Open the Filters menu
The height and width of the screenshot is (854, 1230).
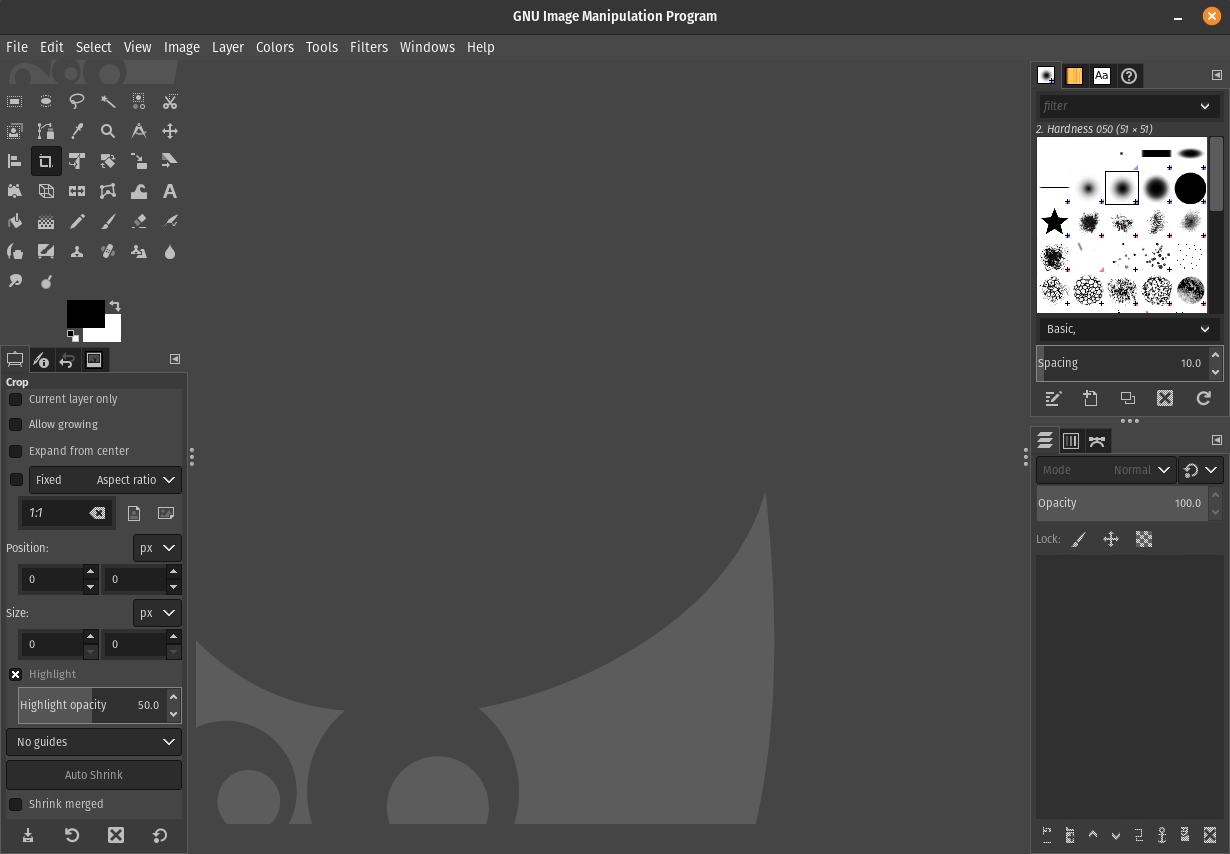pos(369,47)
